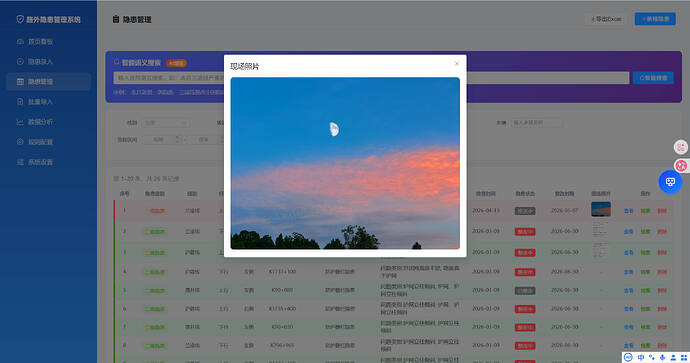Screen dimensions: 690x363
Task: Open the sidebar item with the plus-circle icon
Action: pyautogui.click(x=48, y=62)
